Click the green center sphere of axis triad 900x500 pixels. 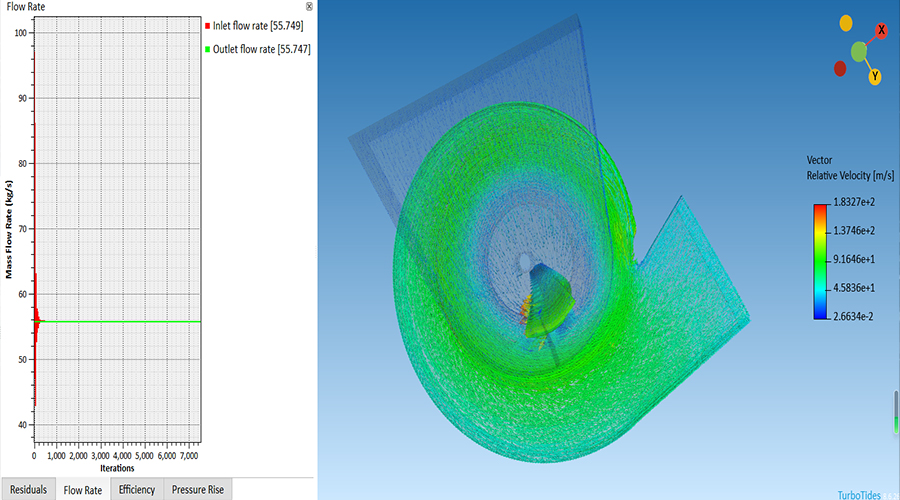(860, 50)
